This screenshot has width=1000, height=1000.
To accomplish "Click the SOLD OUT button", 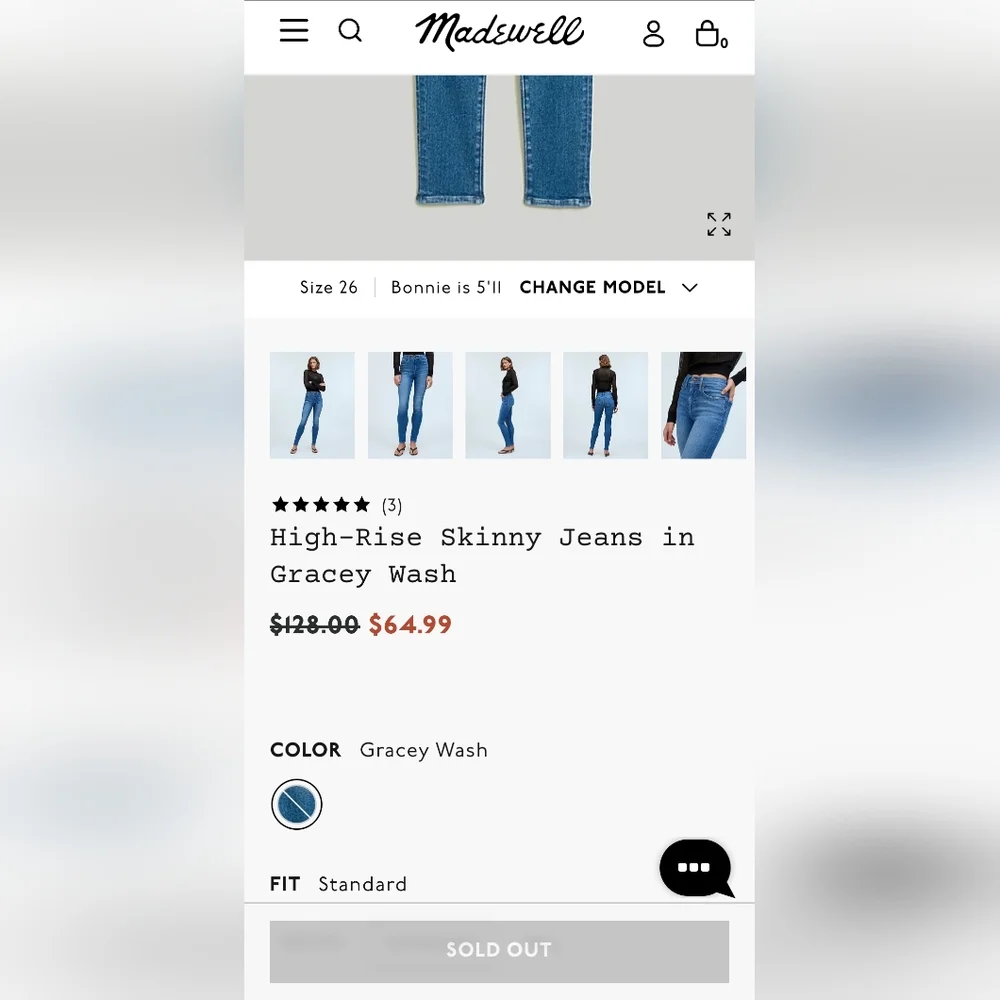I will [499, 951].
